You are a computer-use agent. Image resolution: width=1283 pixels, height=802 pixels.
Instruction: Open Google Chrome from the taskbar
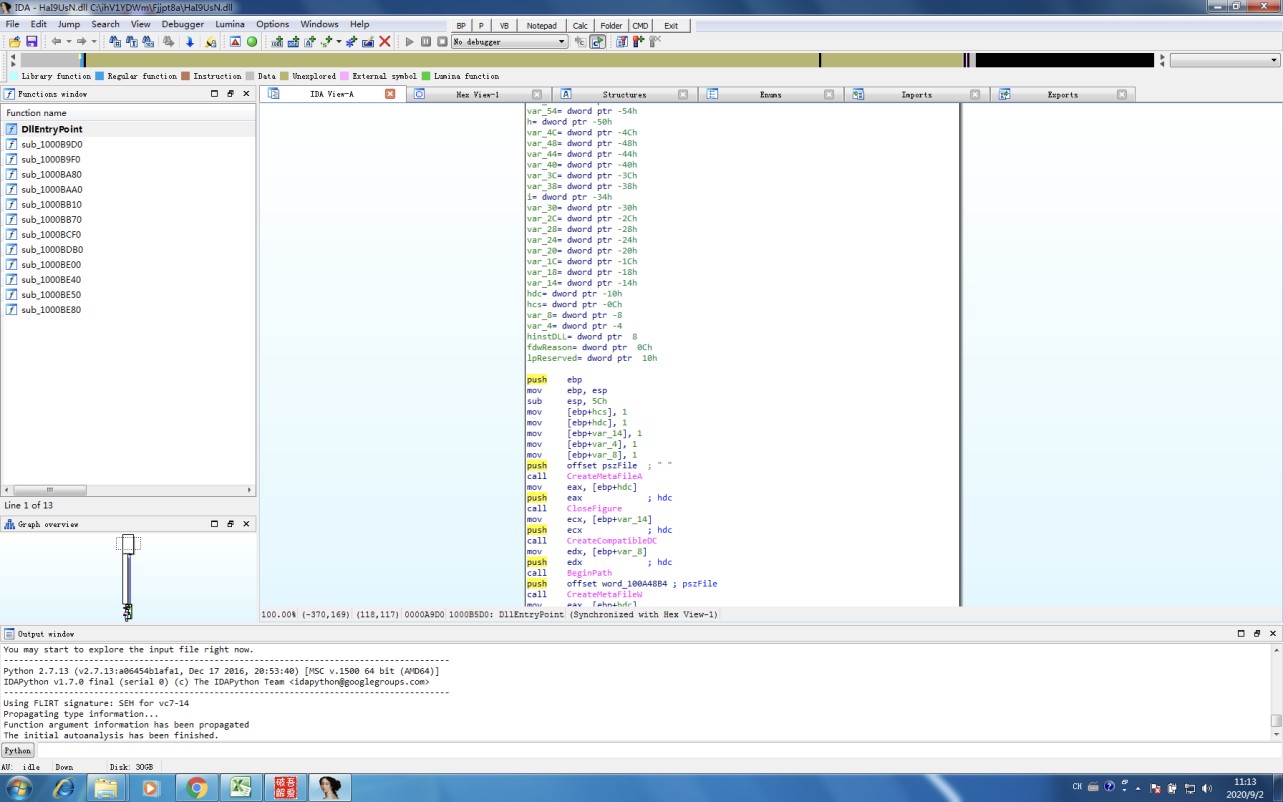click(196, 788)
